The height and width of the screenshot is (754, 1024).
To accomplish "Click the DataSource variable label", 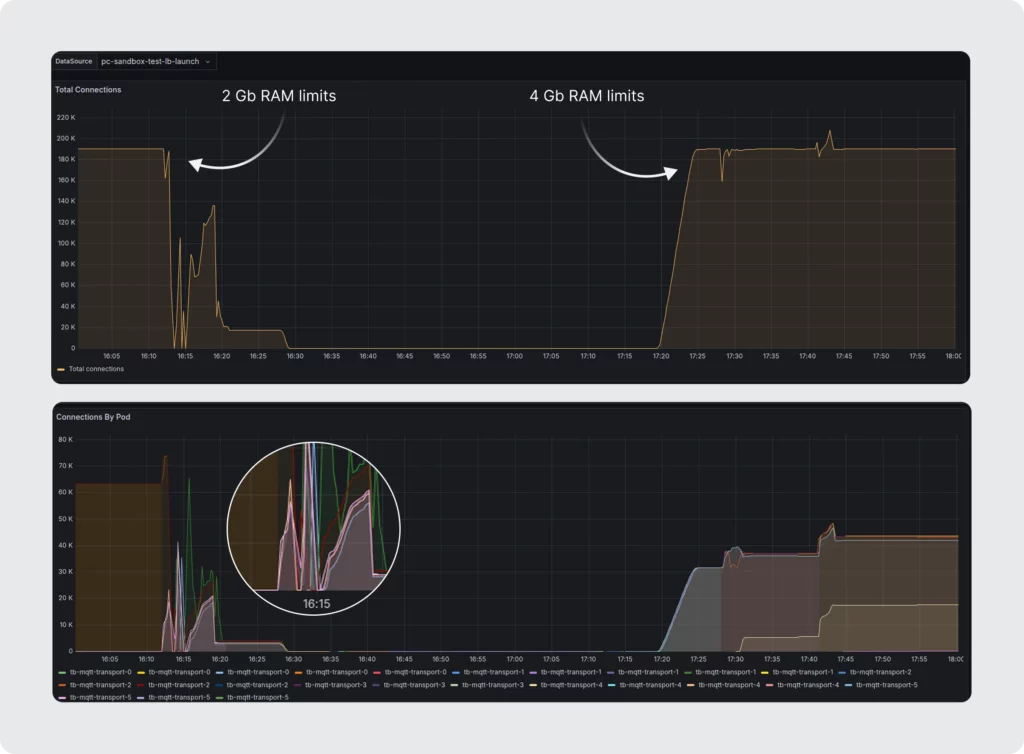I will click(x=74, y=61).
